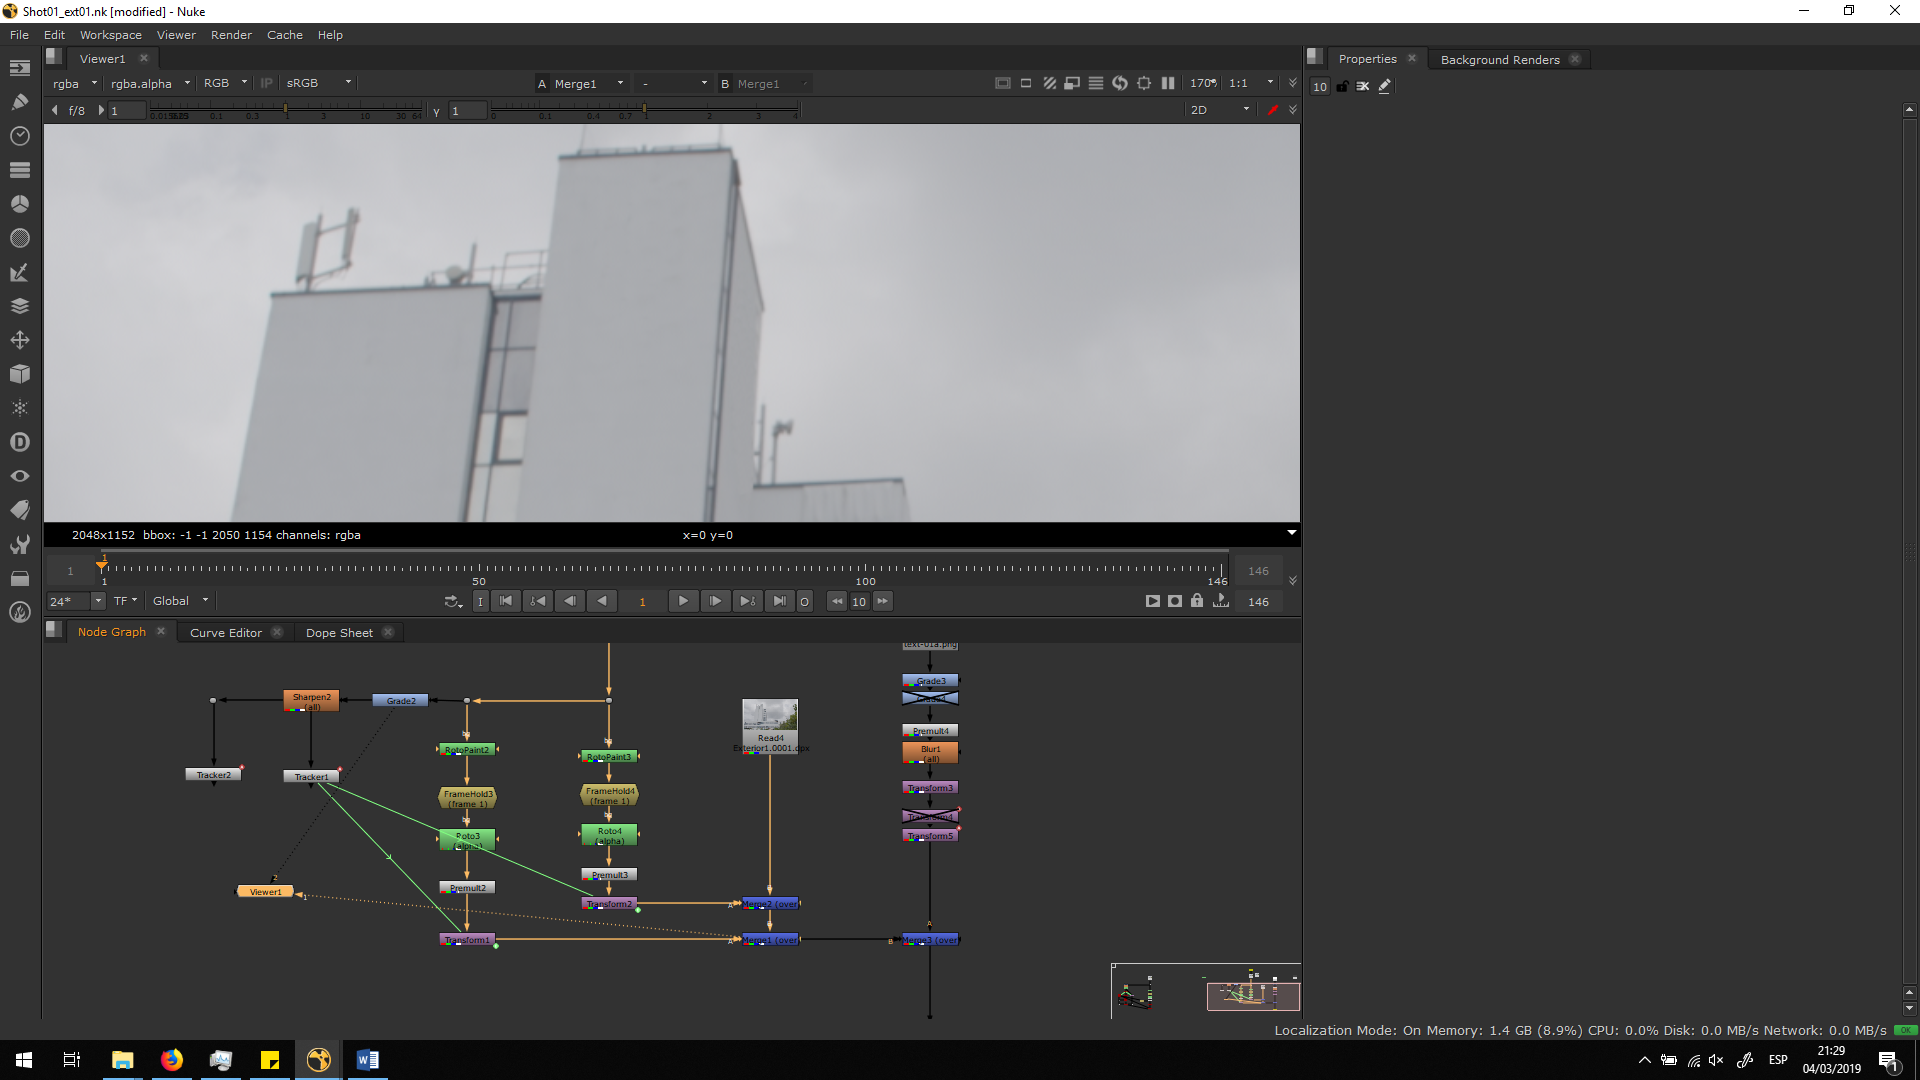Open the Time nodes clock icon

click(x=19, y=135)
